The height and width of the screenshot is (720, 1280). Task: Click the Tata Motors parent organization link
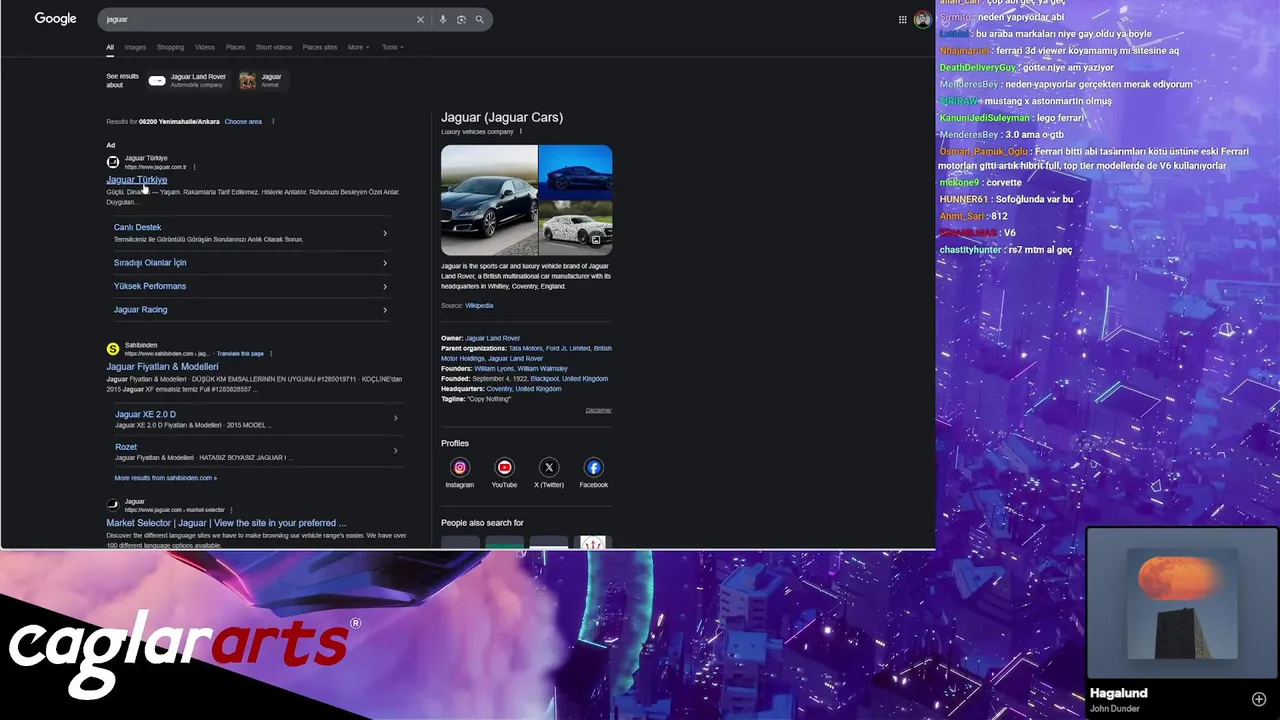coord(525,348)
